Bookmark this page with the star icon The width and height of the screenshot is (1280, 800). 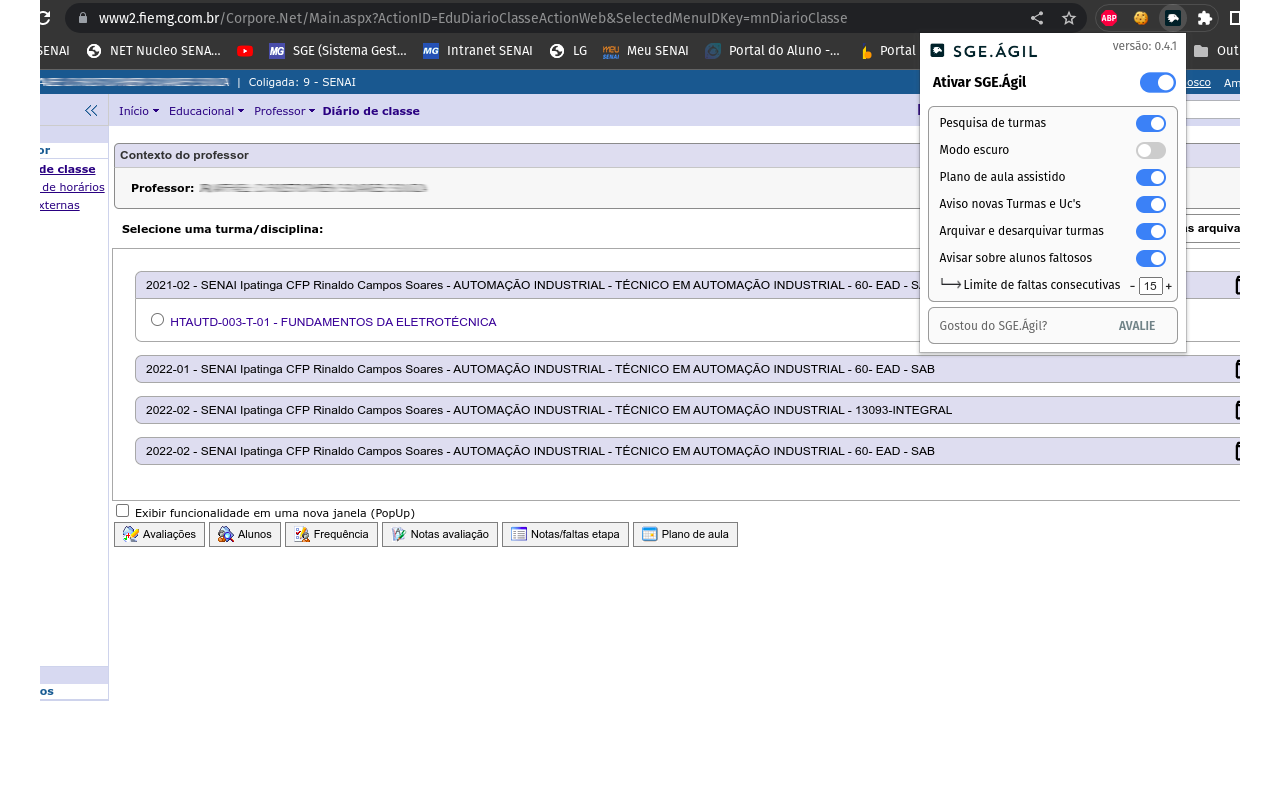click(1069, 18)
